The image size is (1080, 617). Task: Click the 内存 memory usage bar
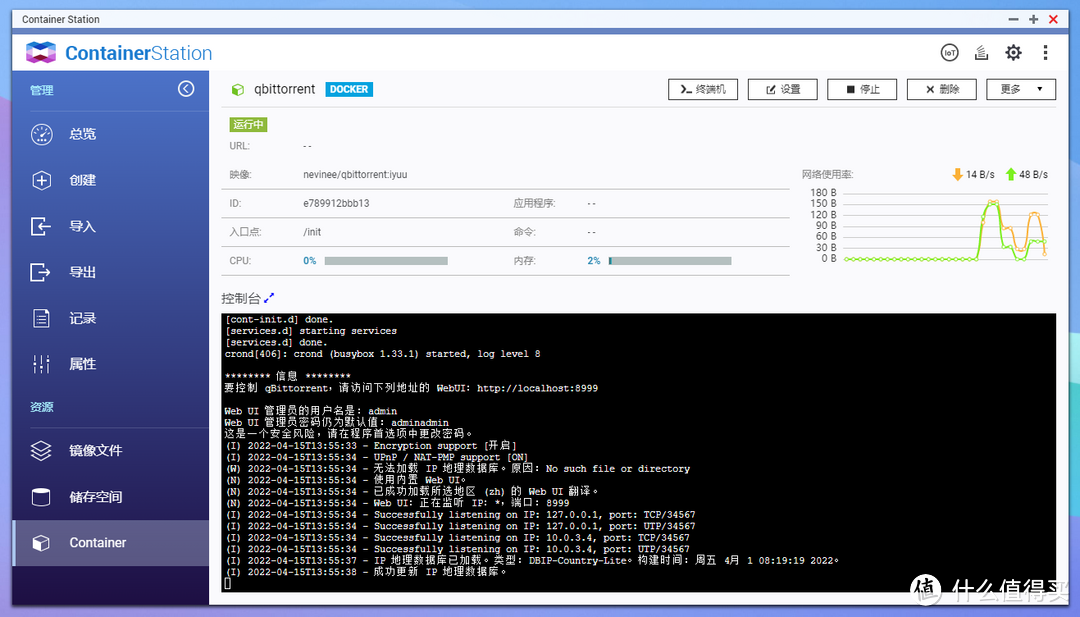pyautogui.click(x=670, y=261)
